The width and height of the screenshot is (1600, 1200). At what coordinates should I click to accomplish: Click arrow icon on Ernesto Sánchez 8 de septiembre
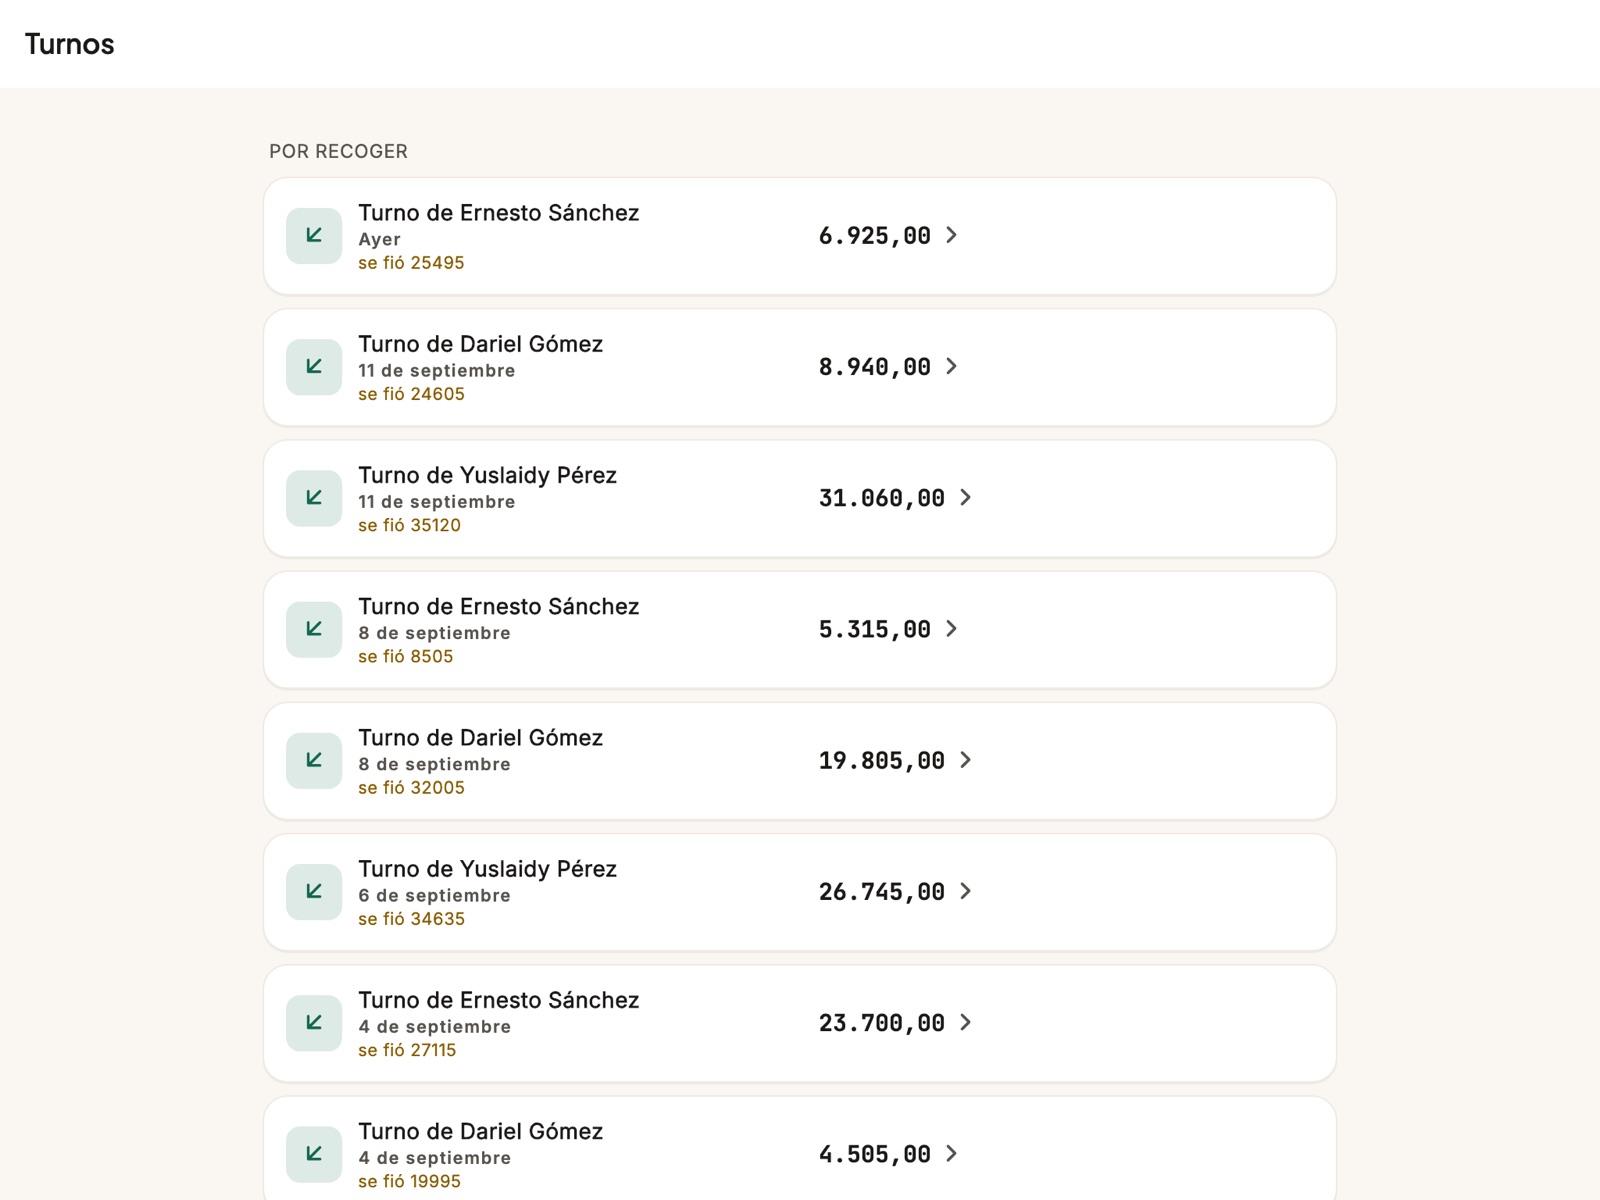(314, 629)
